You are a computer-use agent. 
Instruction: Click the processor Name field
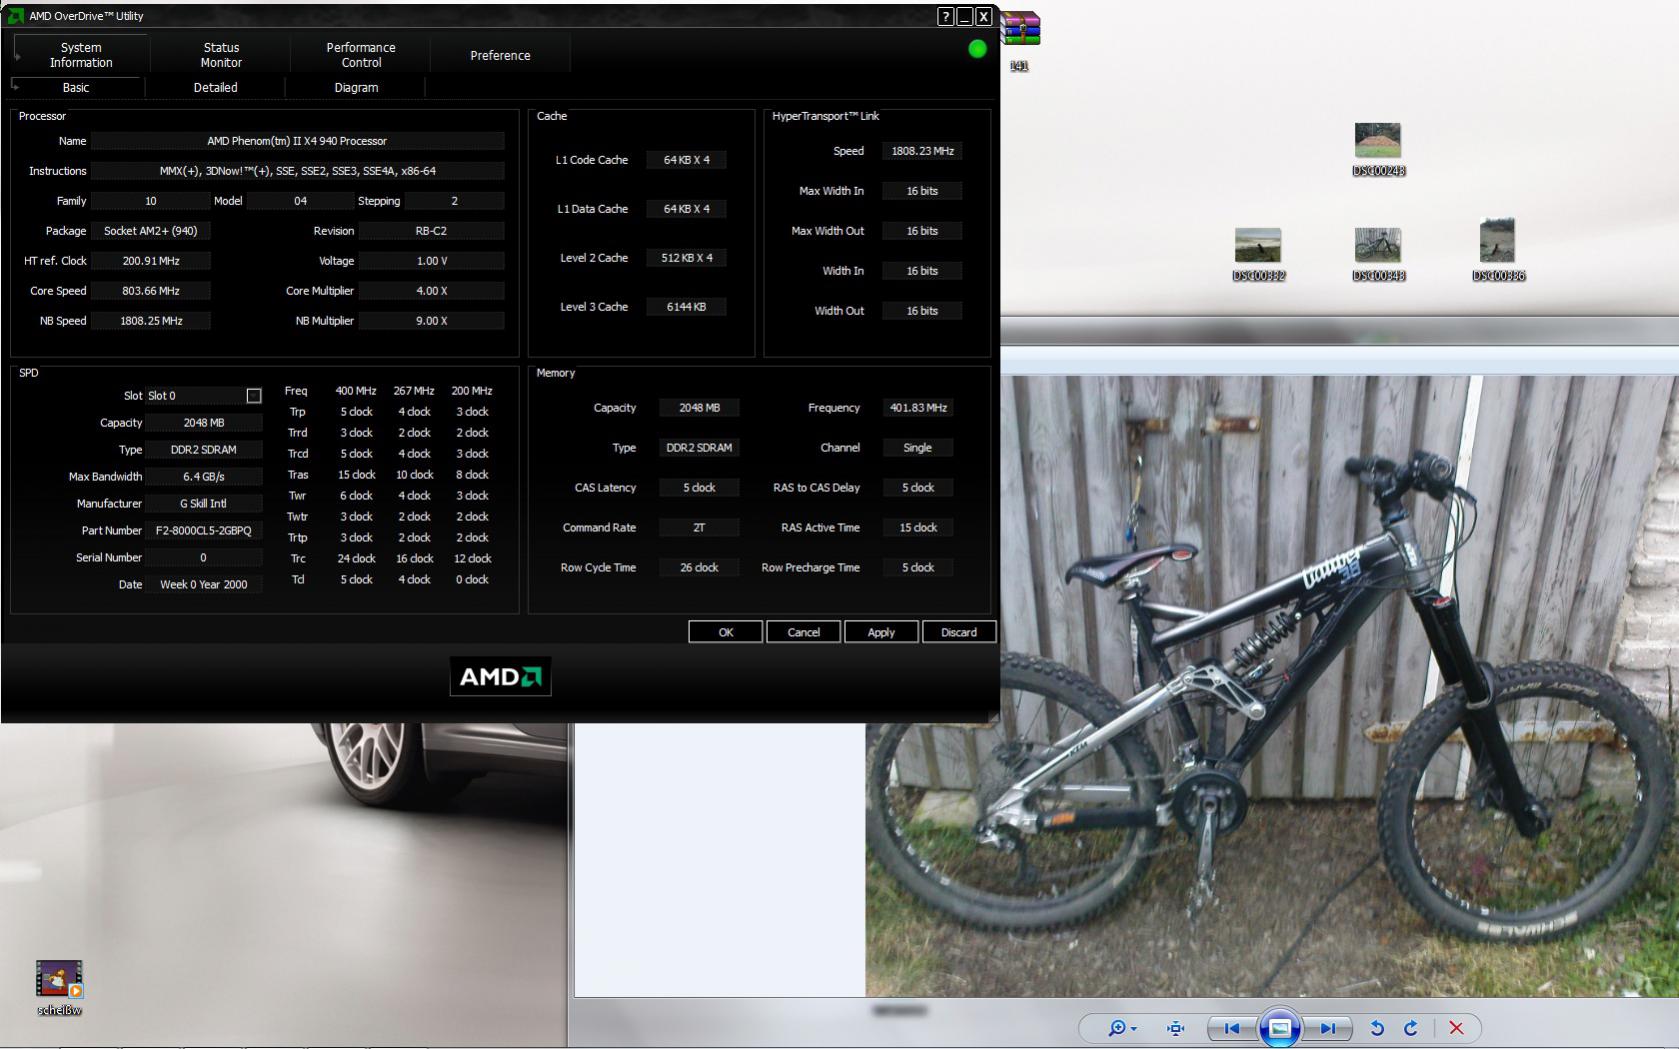297,141
